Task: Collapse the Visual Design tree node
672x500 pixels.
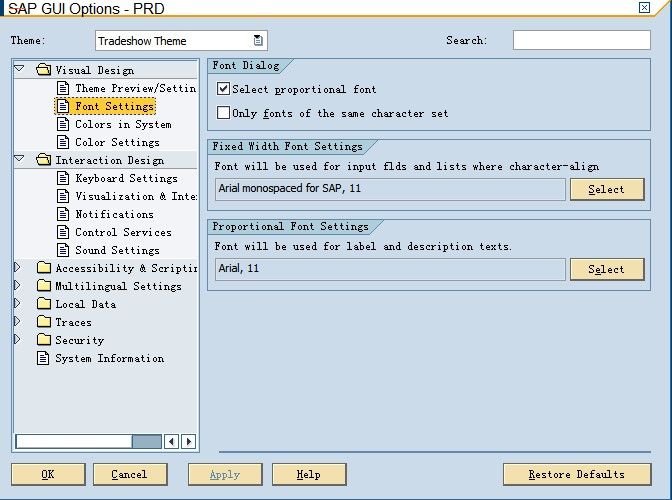Action: click(19, 69)
